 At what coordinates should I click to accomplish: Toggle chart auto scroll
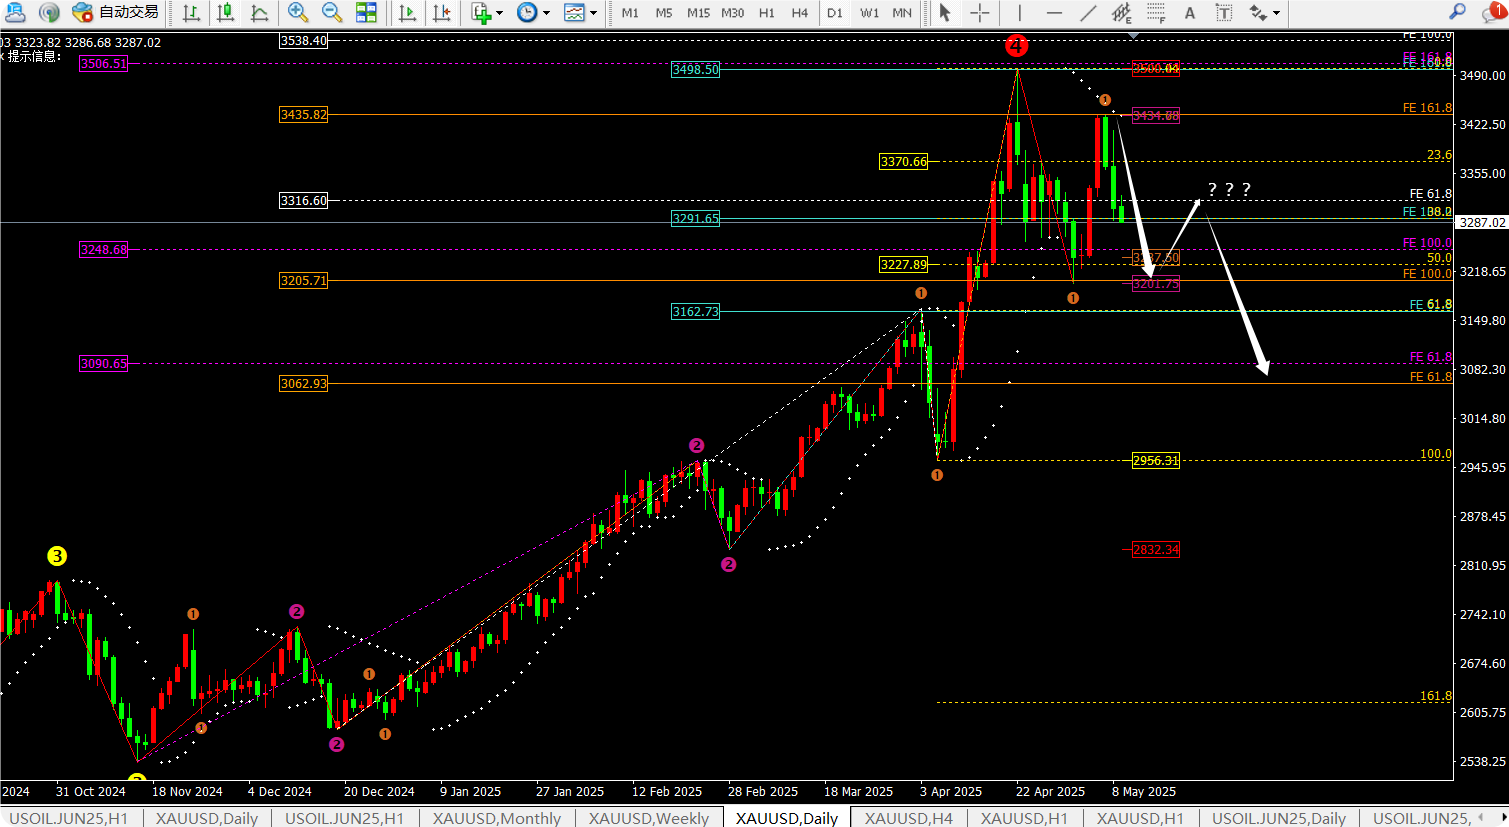coord(407,13)
